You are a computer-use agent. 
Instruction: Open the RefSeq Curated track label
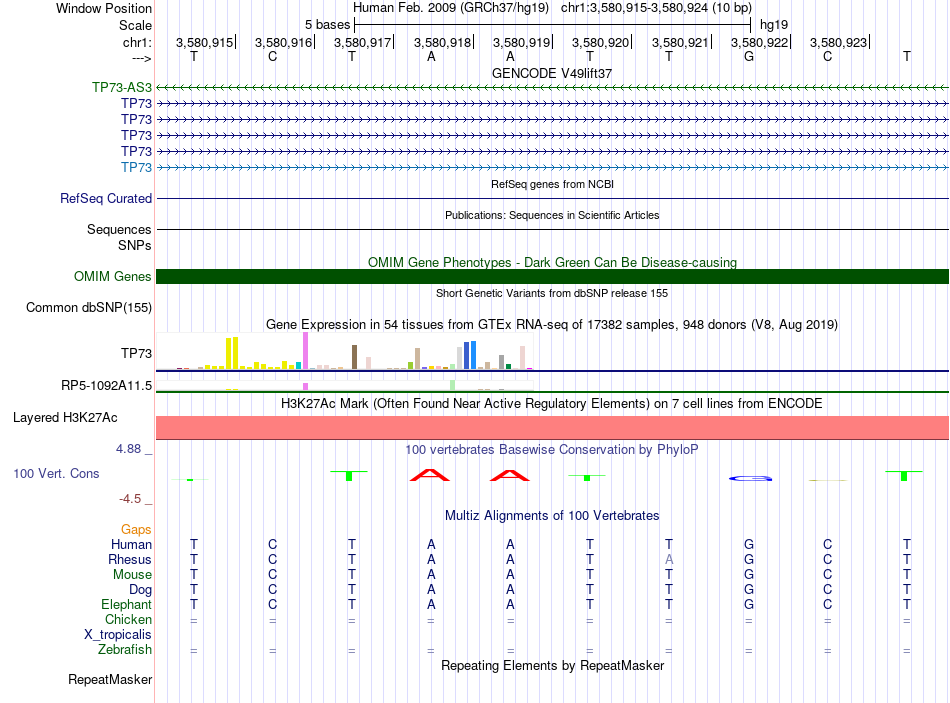click(106, 198)
